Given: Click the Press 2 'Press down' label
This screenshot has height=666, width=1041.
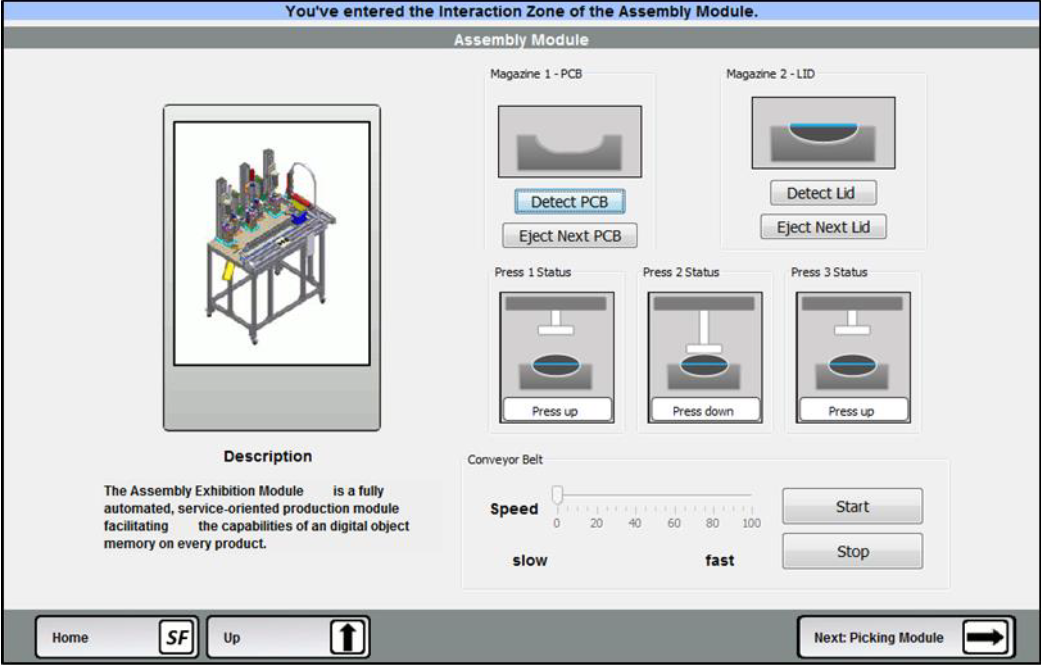Looking at the screenshot, I should [x=703, y=411].
